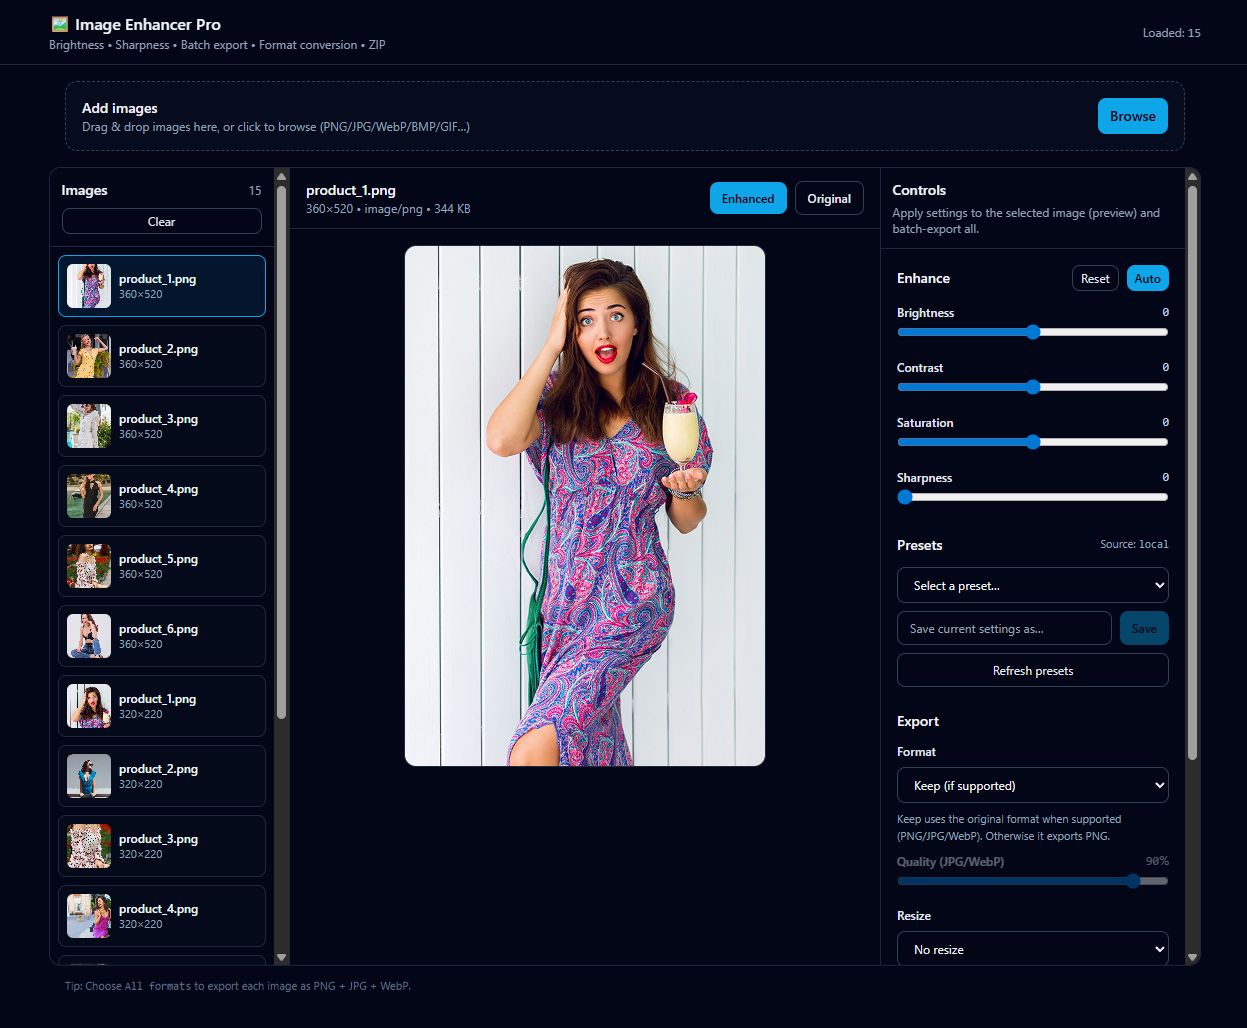Select the 360×520 product_2.png thumbnail
Image resolution: width=1247 pixels, height=1028 pixels.
pyautogui.click(x=162, y=356)
